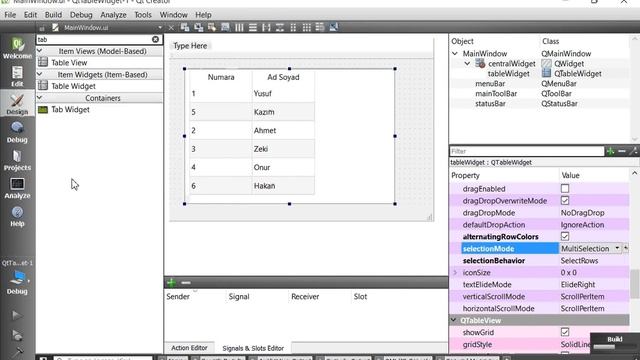The width and height of the screenshot is (640, 360).
Task: Collapse MainWindow node in object tree
Action: pyautogui.click(x=455, y=53)
